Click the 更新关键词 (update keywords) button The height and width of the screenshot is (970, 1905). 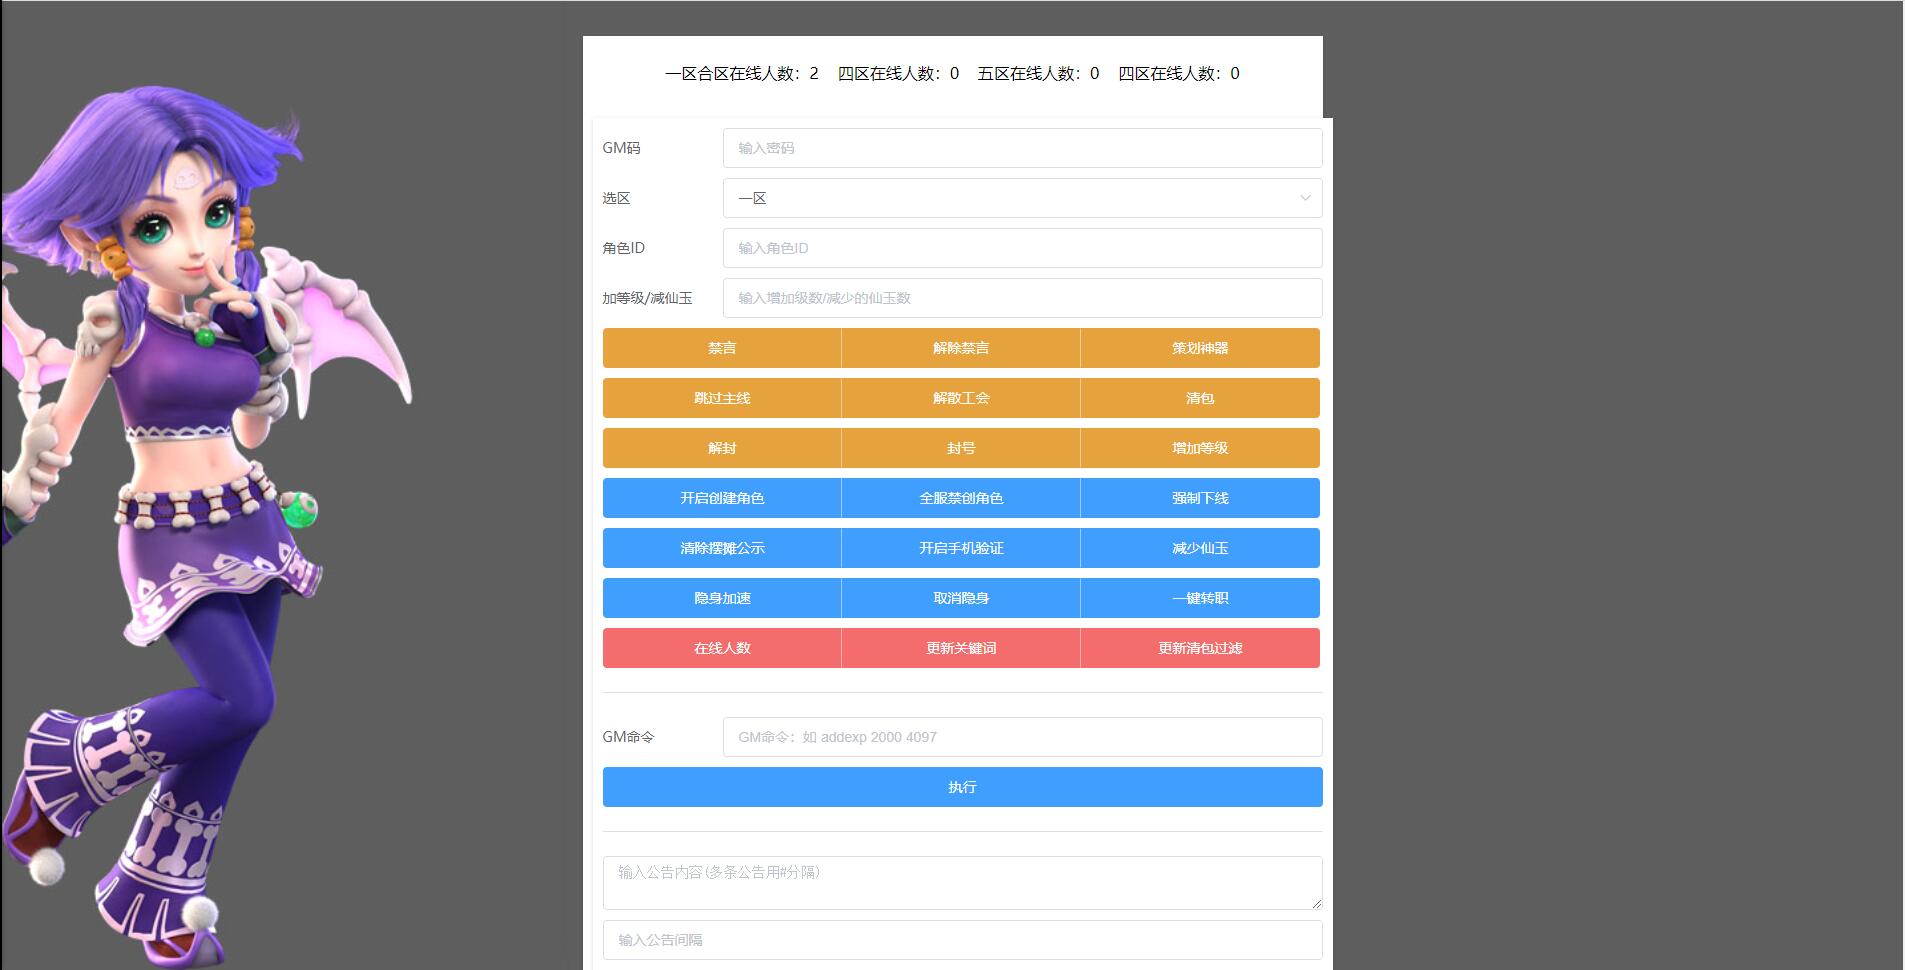tap(961, 647)
